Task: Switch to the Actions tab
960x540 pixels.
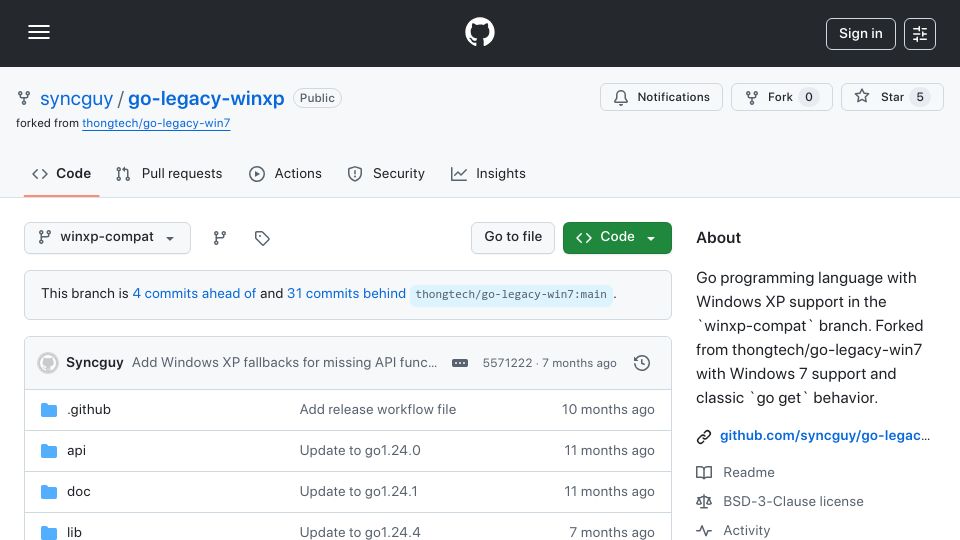Action: click(285, 174)
